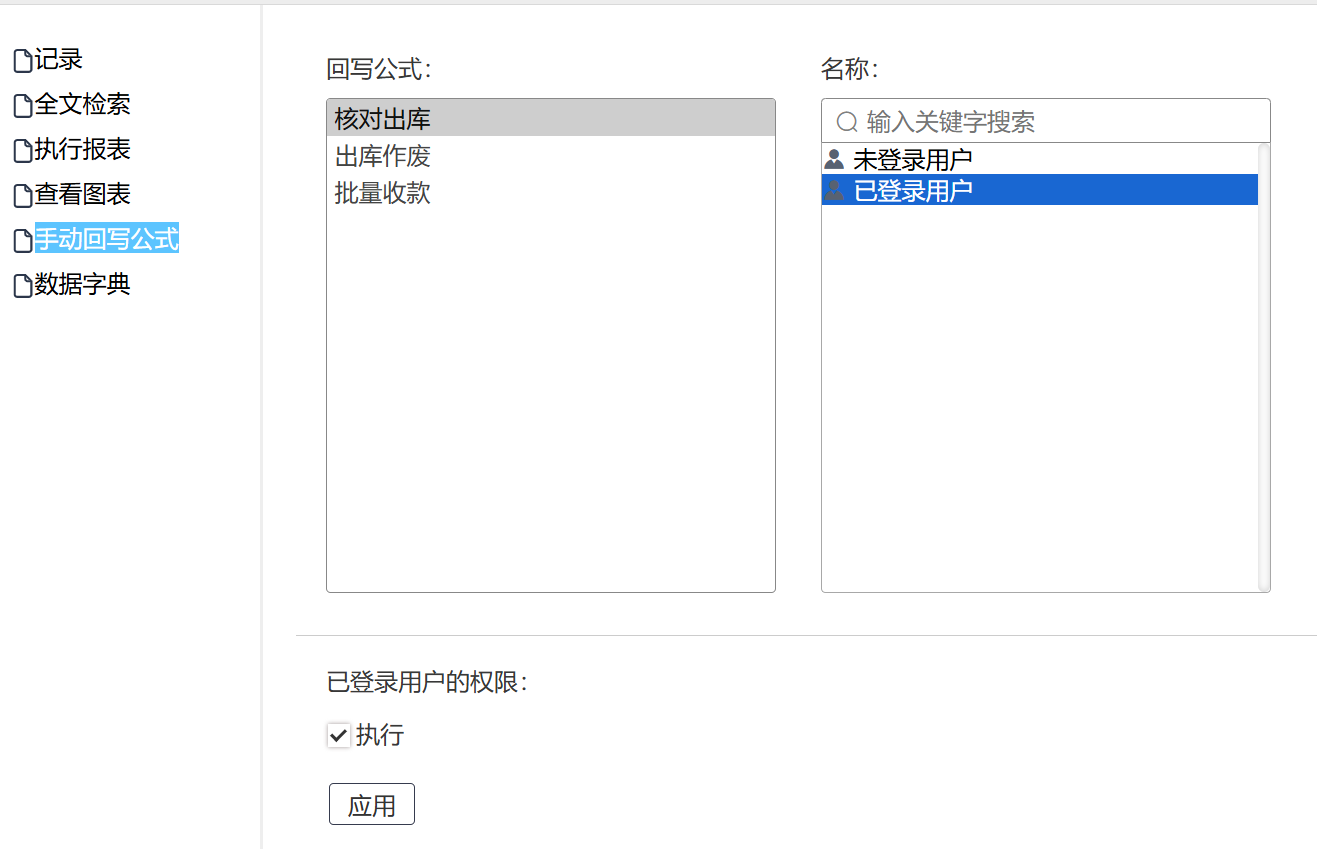Select the 核对出库 formula entry
This screenshot has width=1317, height=849.
pos(383,120)
